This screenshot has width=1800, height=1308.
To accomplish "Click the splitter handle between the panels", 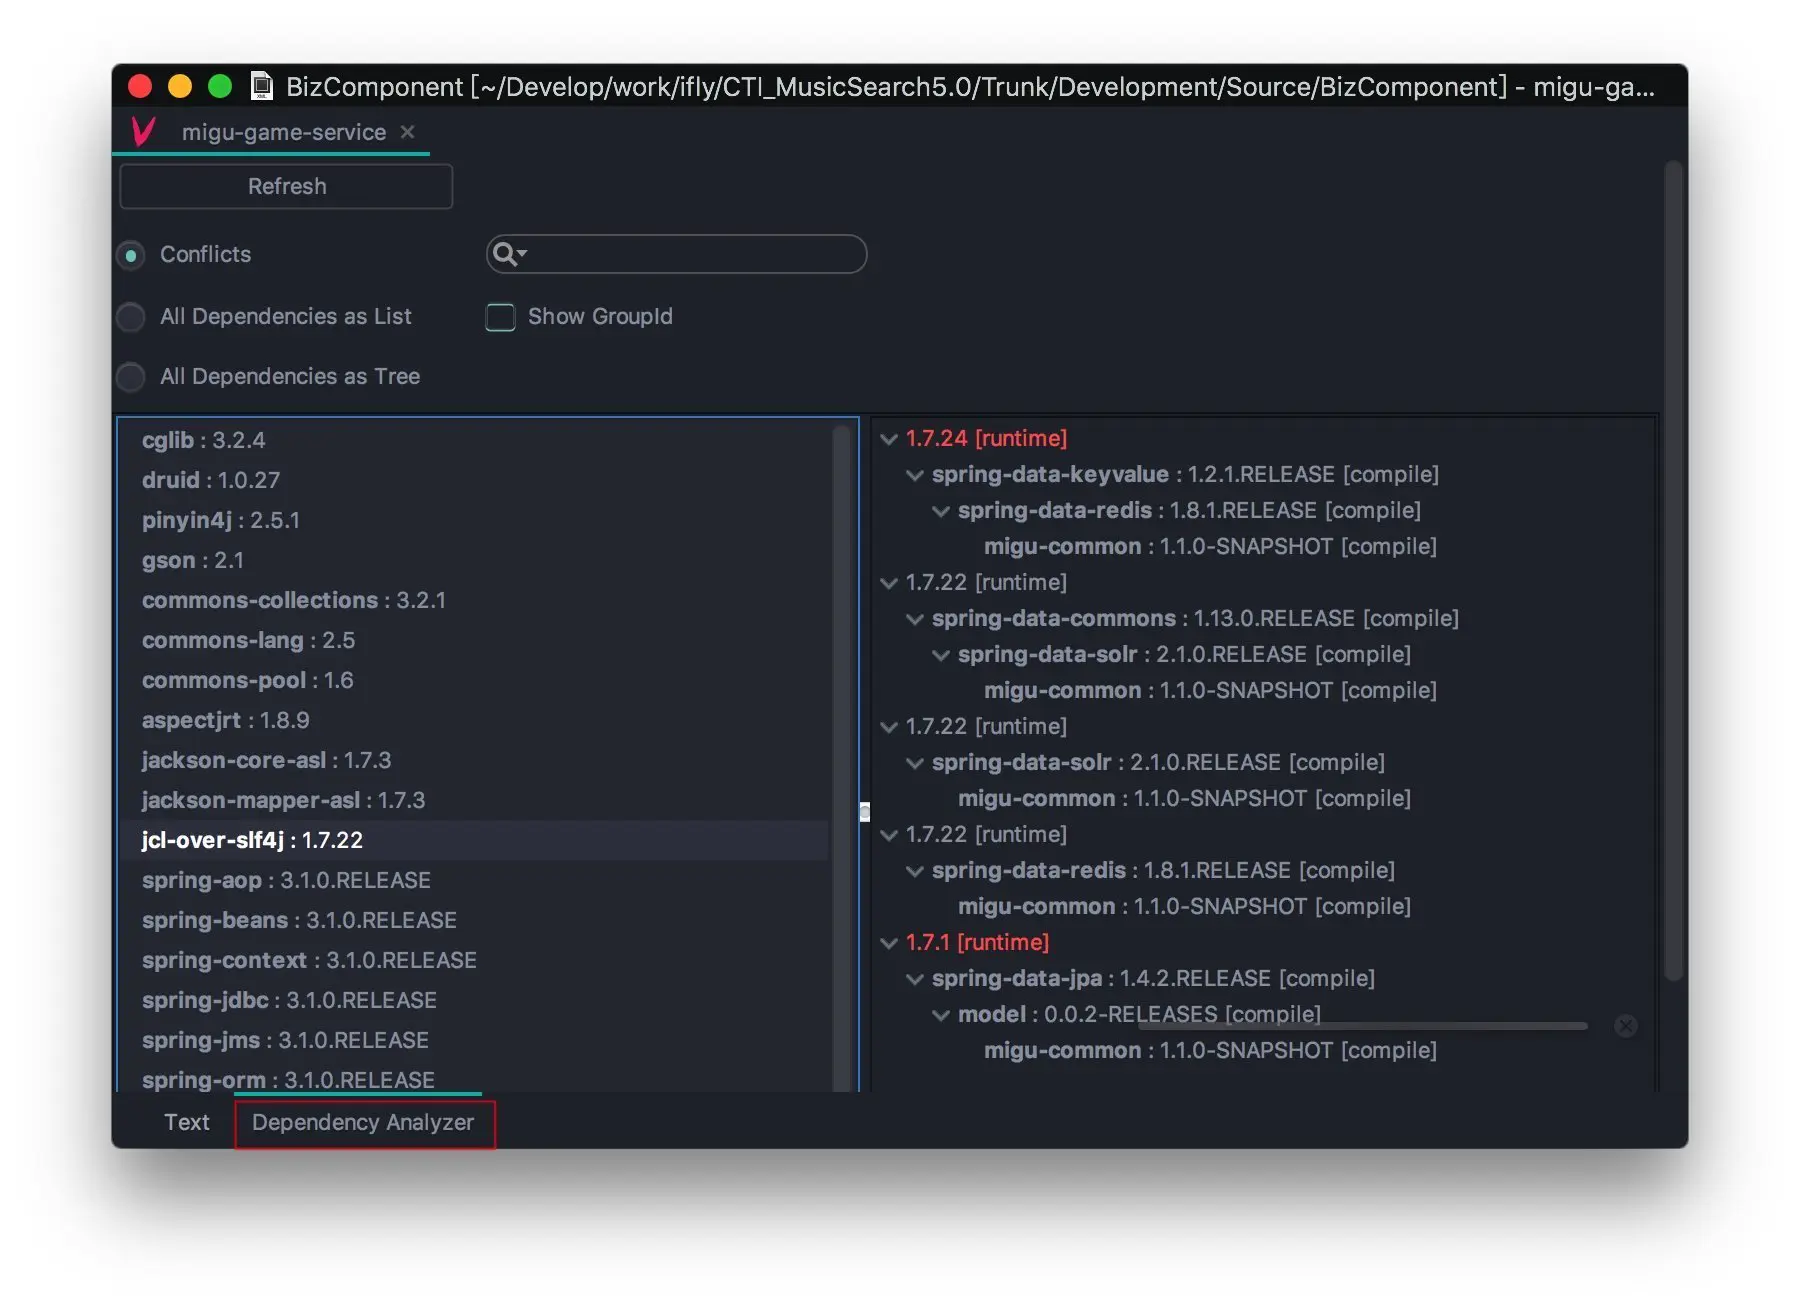I will [x=865, y=811].
